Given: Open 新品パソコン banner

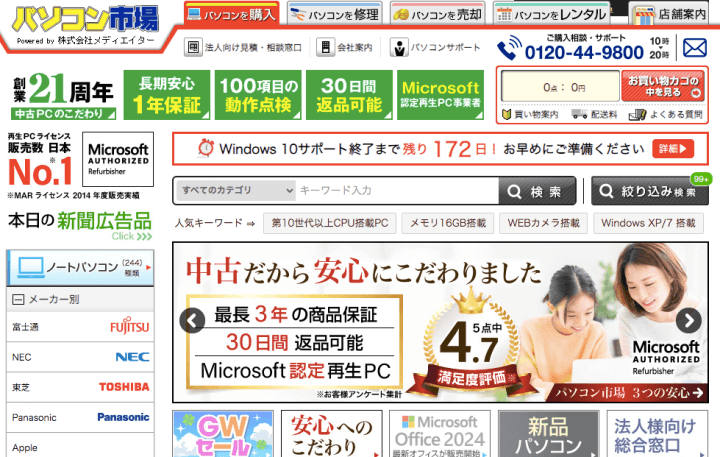Looking at the screenshot, I should point(549,434).
